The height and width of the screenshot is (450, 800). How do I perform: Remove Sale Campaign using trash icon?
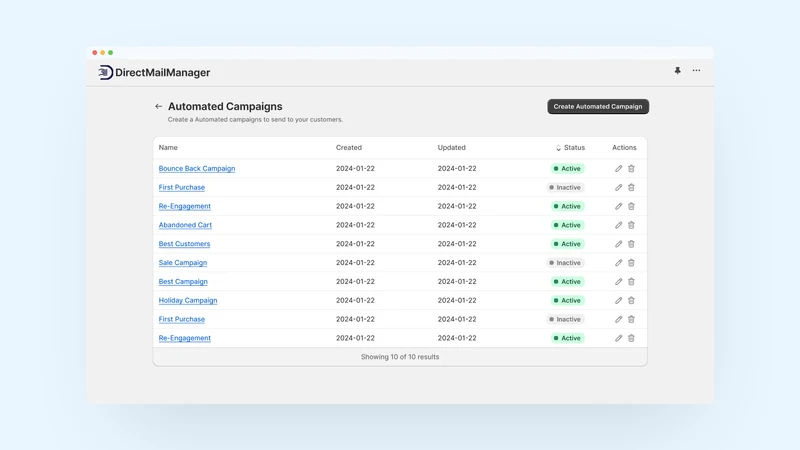631,263
